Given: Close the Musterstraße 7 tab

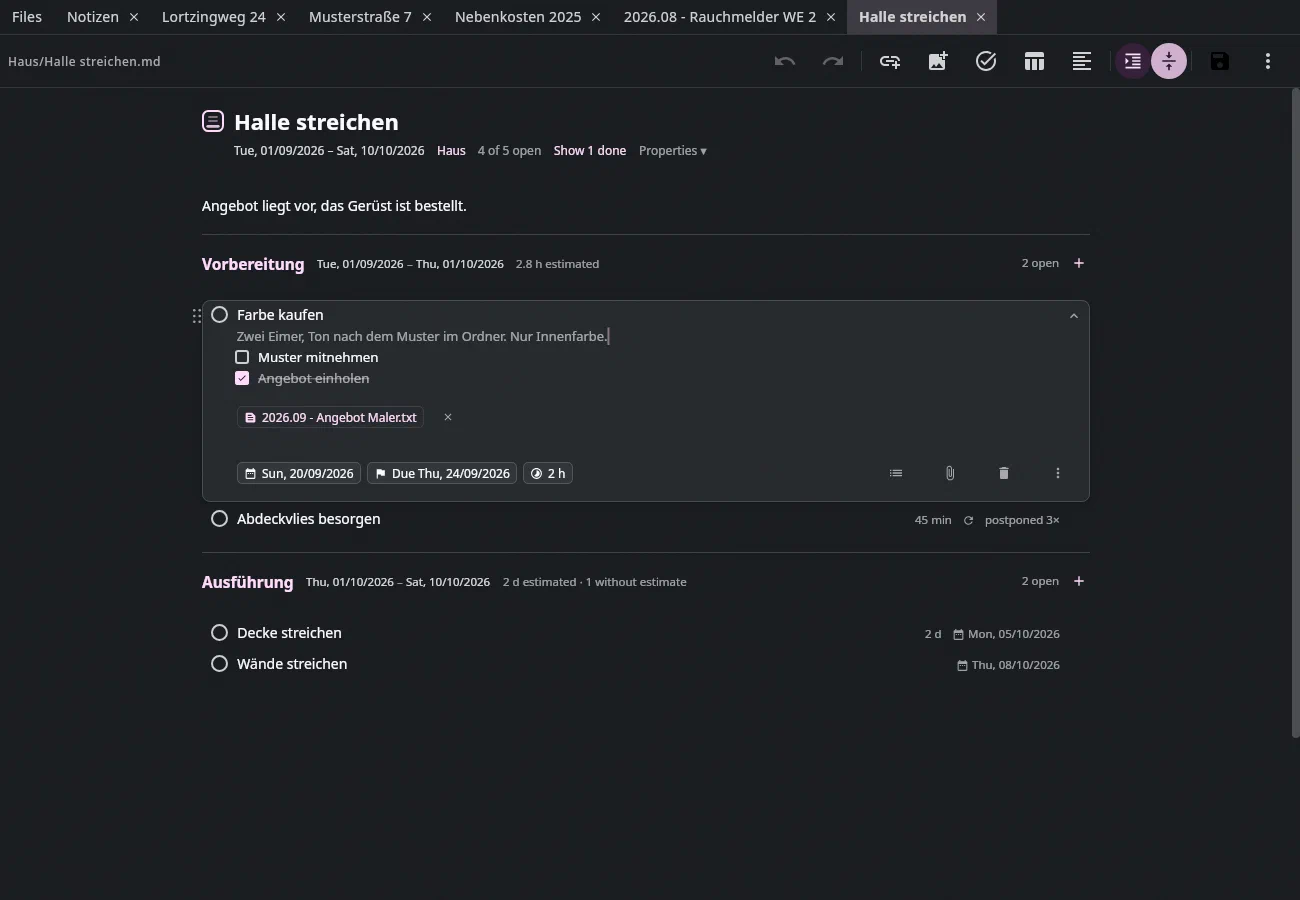Looking at the screenshot, I should point(427,17).
